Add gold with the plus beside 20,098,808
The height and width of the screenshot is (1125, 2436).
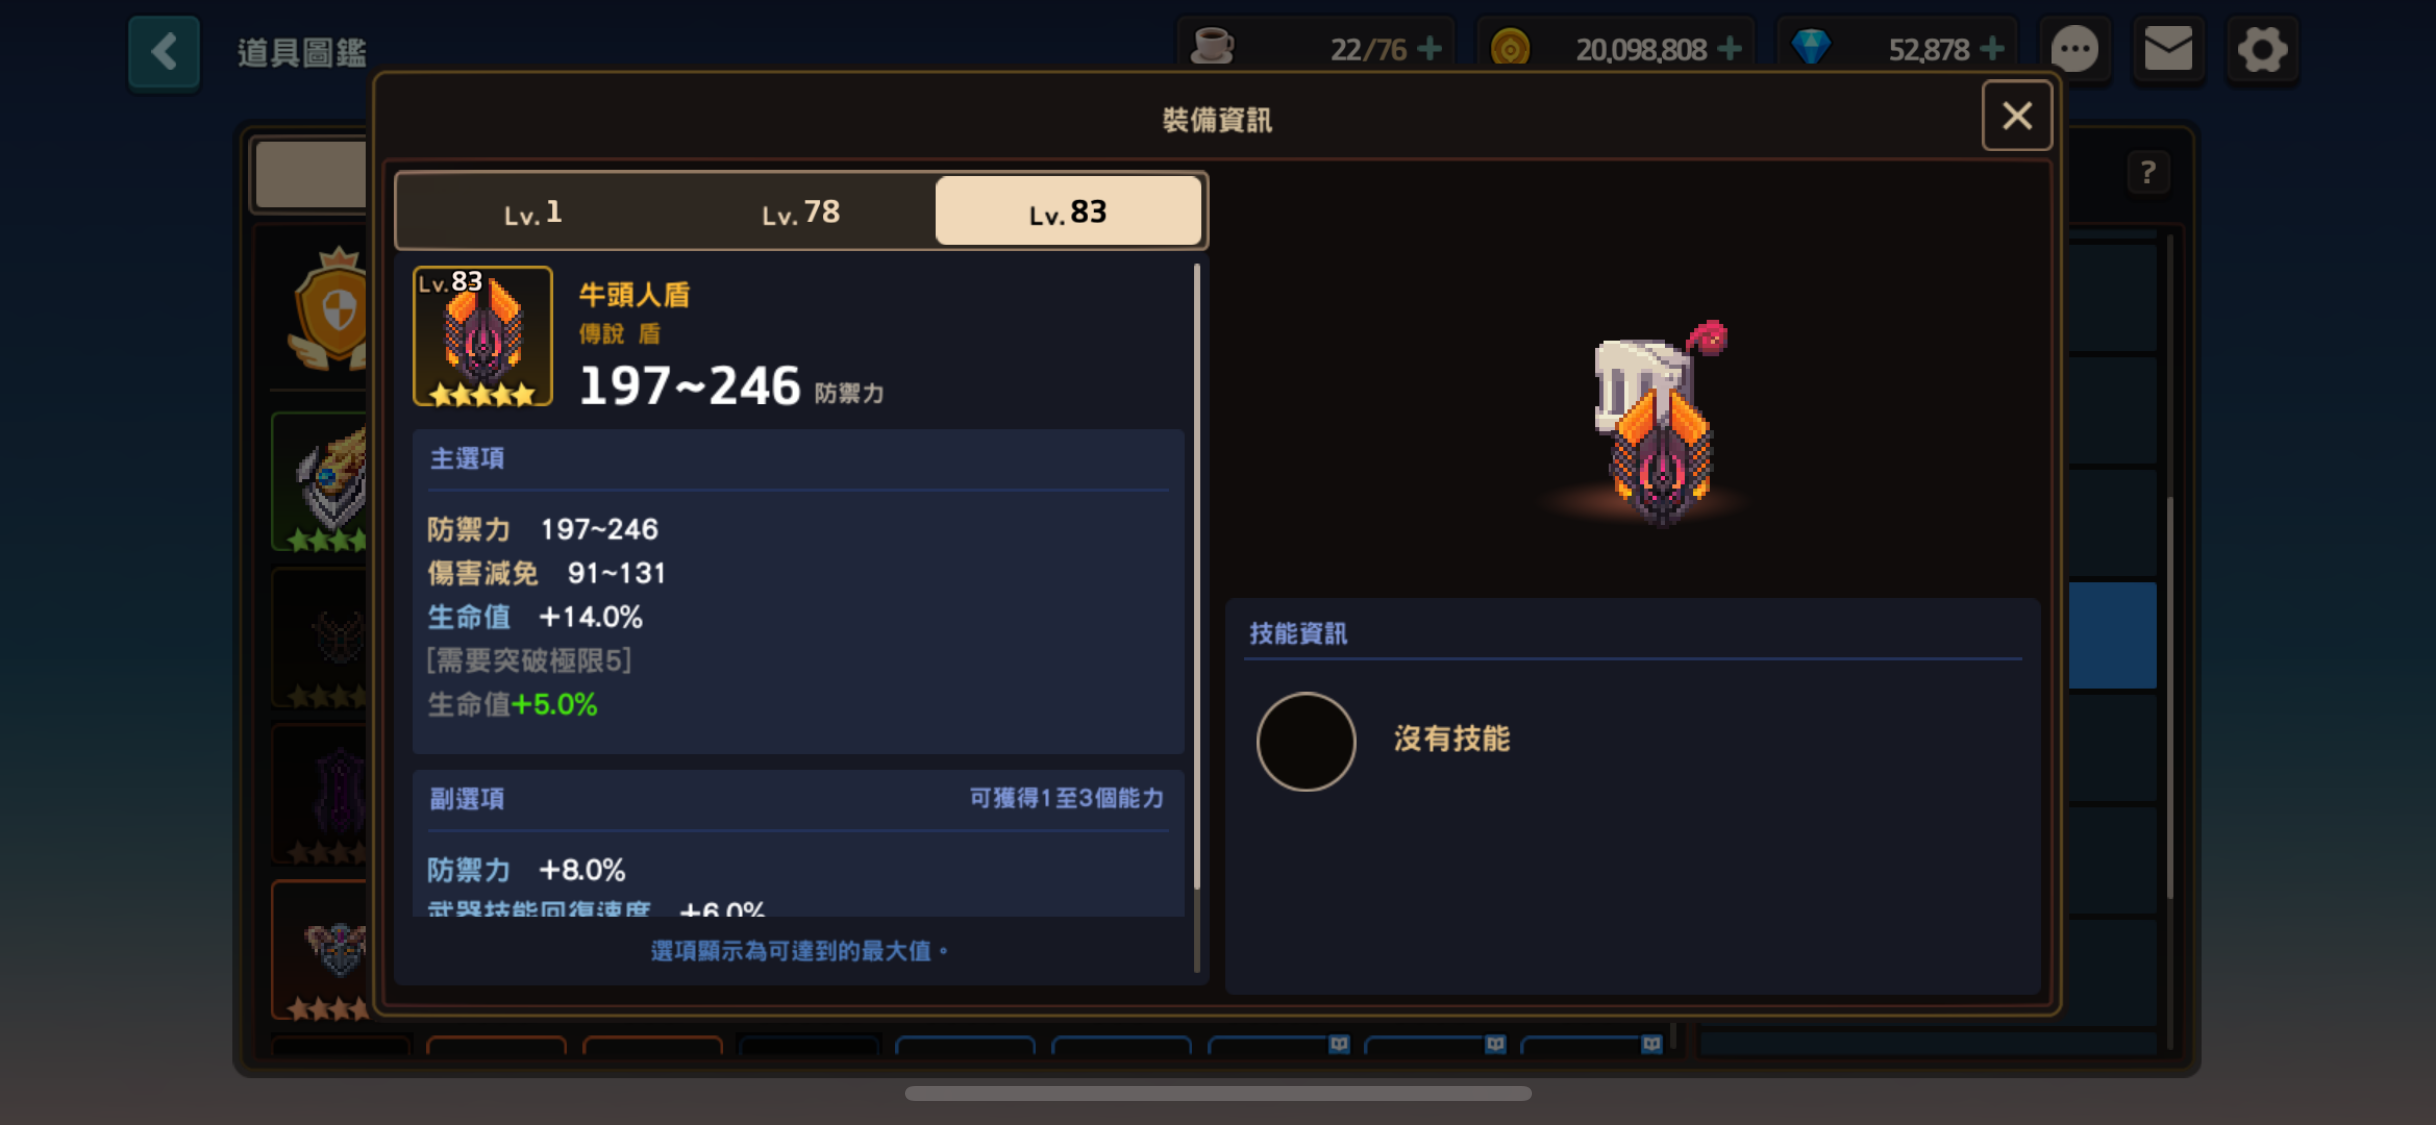tap(1729, 48)
